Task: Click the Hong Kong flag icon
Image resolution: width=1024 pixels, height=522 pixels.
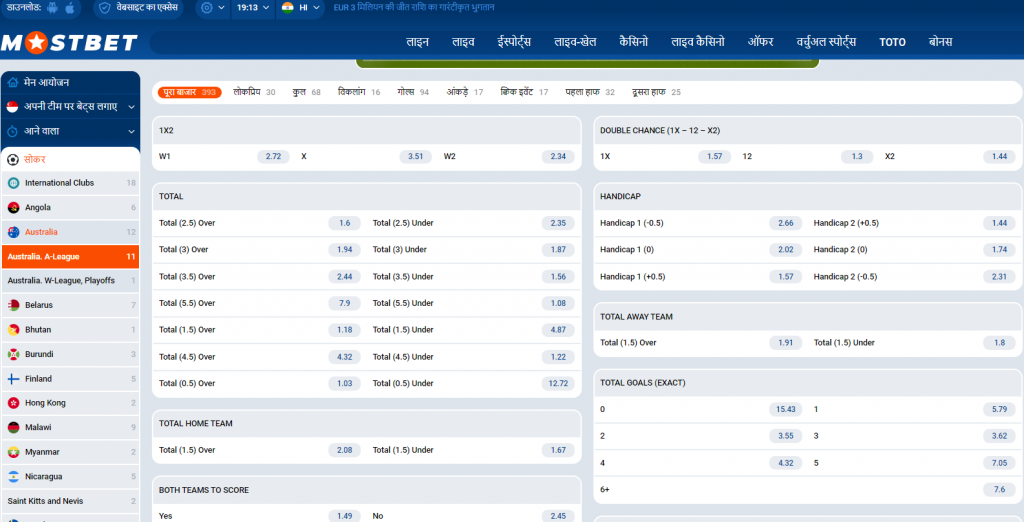Action: pyautogui.click(x=13, y=403)
